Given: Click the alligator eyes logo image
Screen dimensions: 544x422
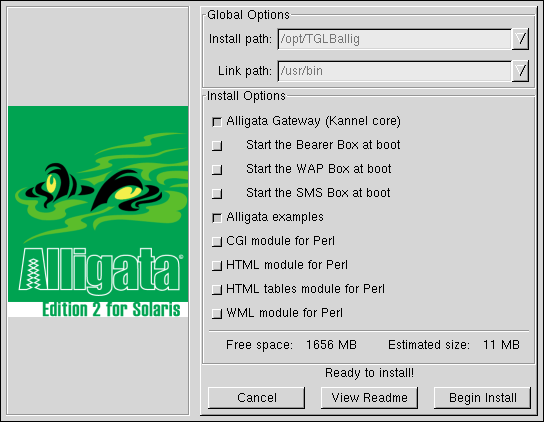Looking at the screenshot, I should click(98, 187).
